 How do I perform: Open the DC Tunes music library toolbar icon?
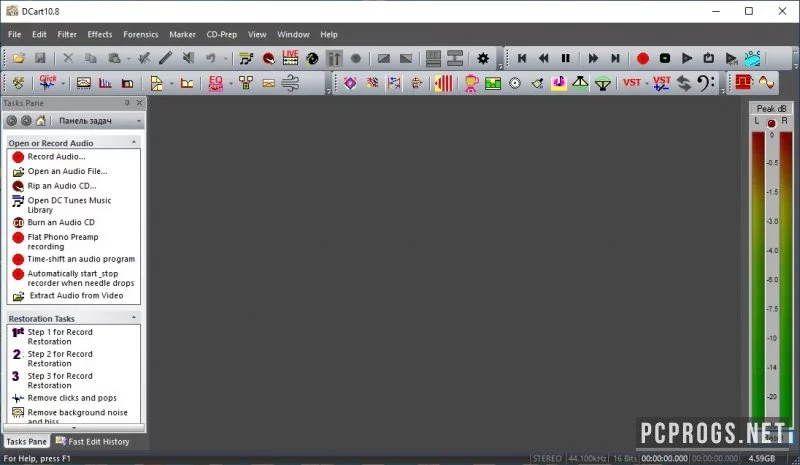click(x=246, y=58)
